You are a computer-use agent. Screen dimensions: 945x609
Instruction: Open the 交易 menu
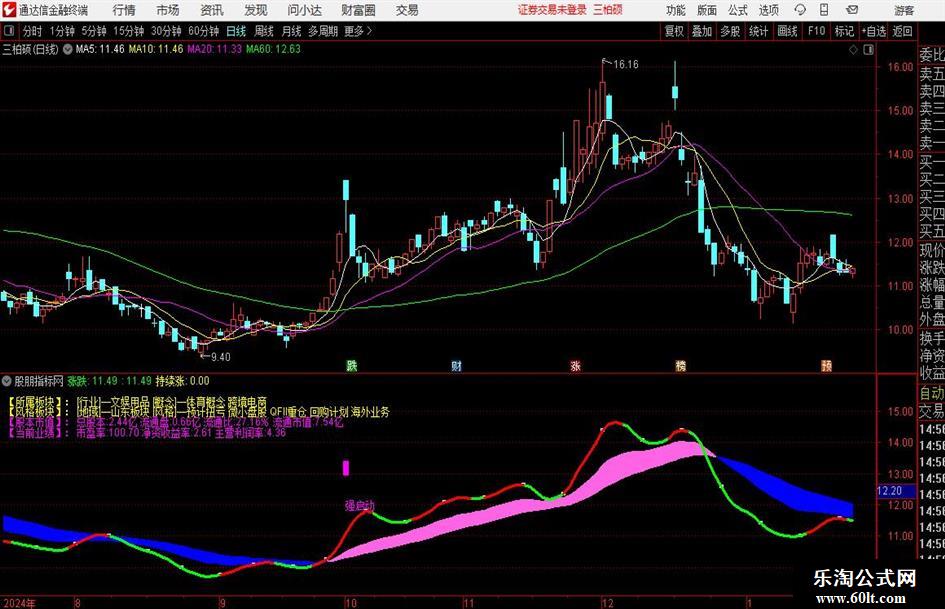pyautogui.click(x=407, y=10)
